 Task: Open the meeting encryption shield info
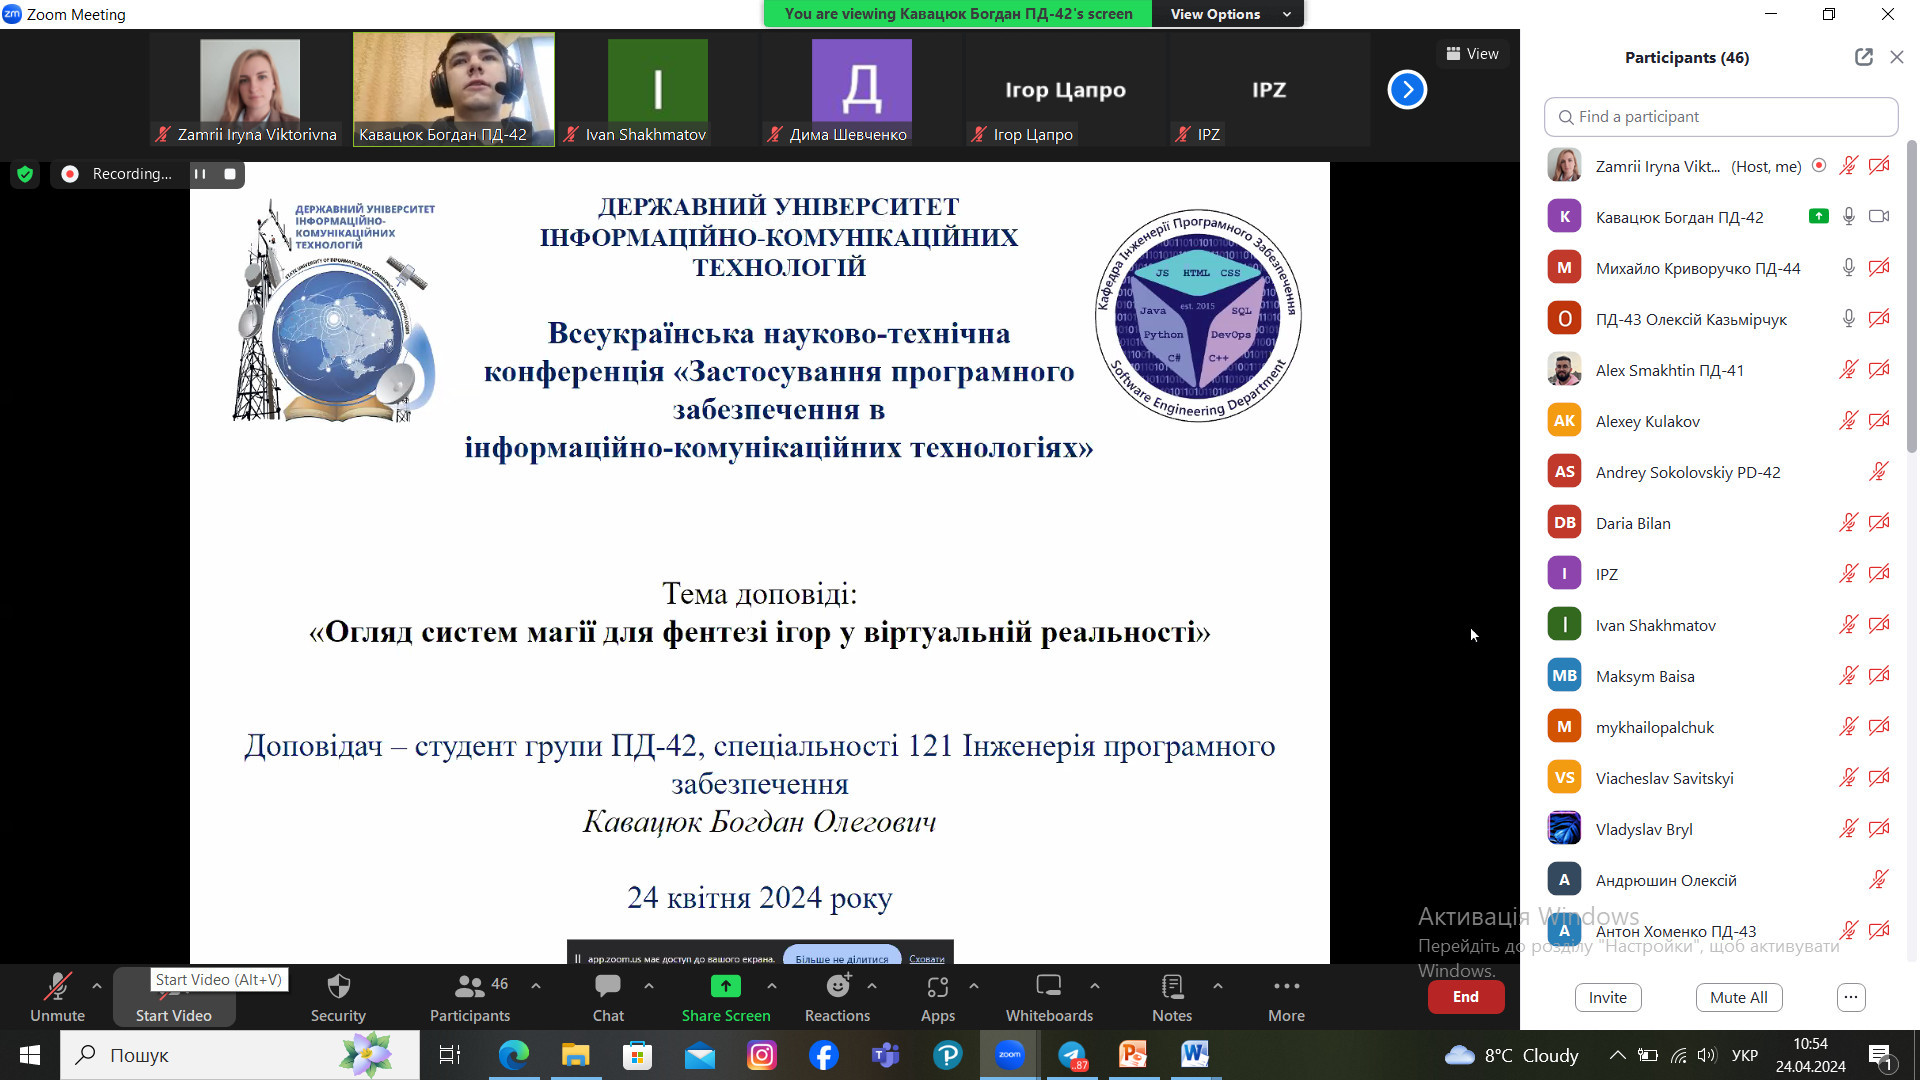point(25,174)
